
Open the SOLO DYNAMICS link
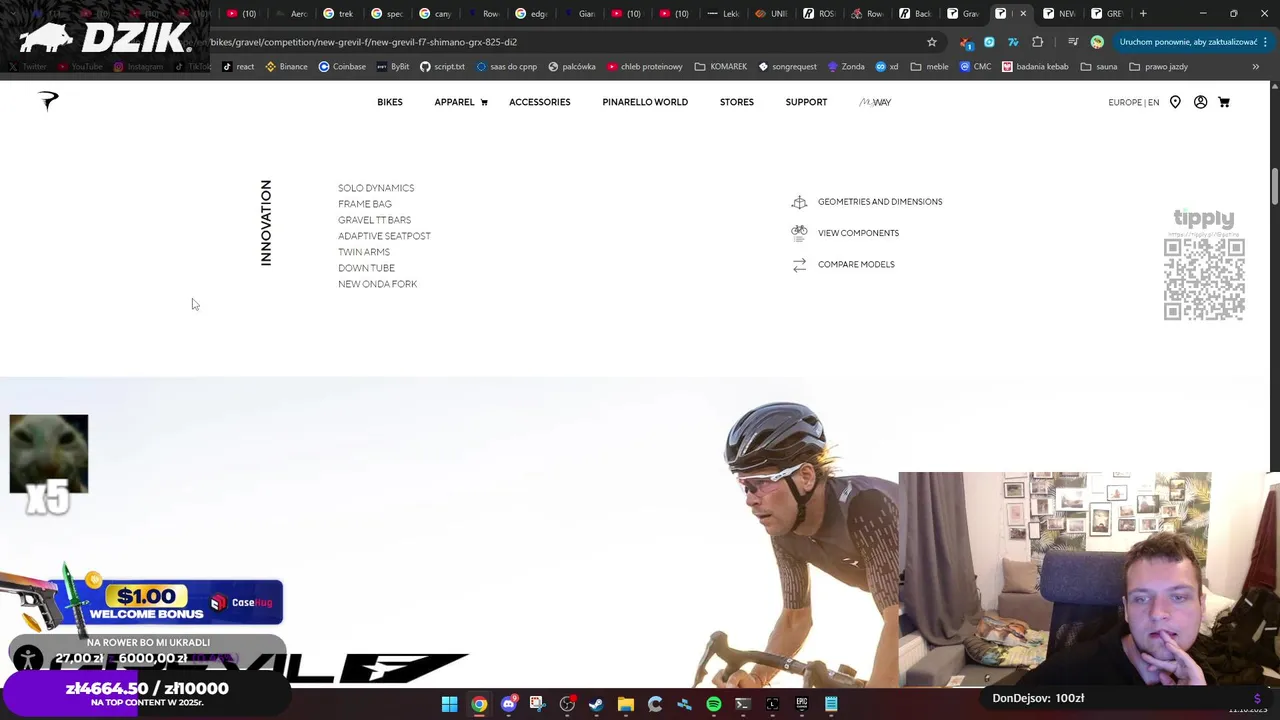[376, 188]
